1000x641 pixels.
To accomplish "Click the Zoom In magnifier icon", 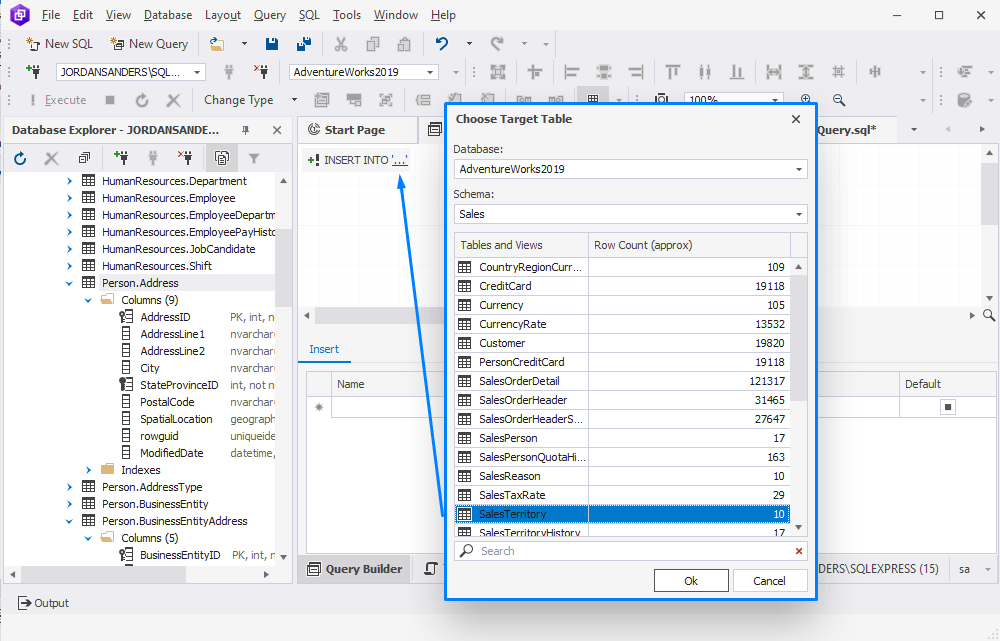I will click(805, 100).
